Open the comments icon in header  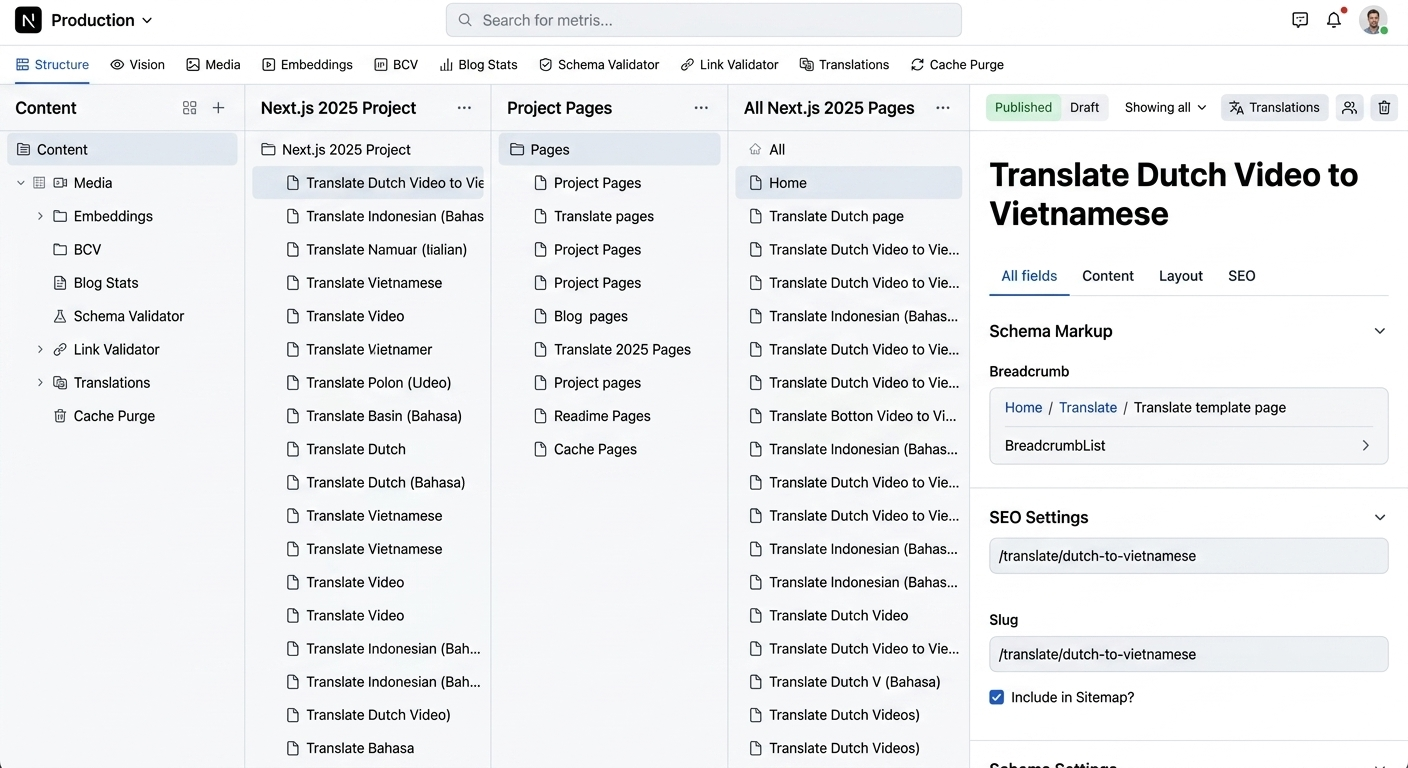tap(1300, 20)
